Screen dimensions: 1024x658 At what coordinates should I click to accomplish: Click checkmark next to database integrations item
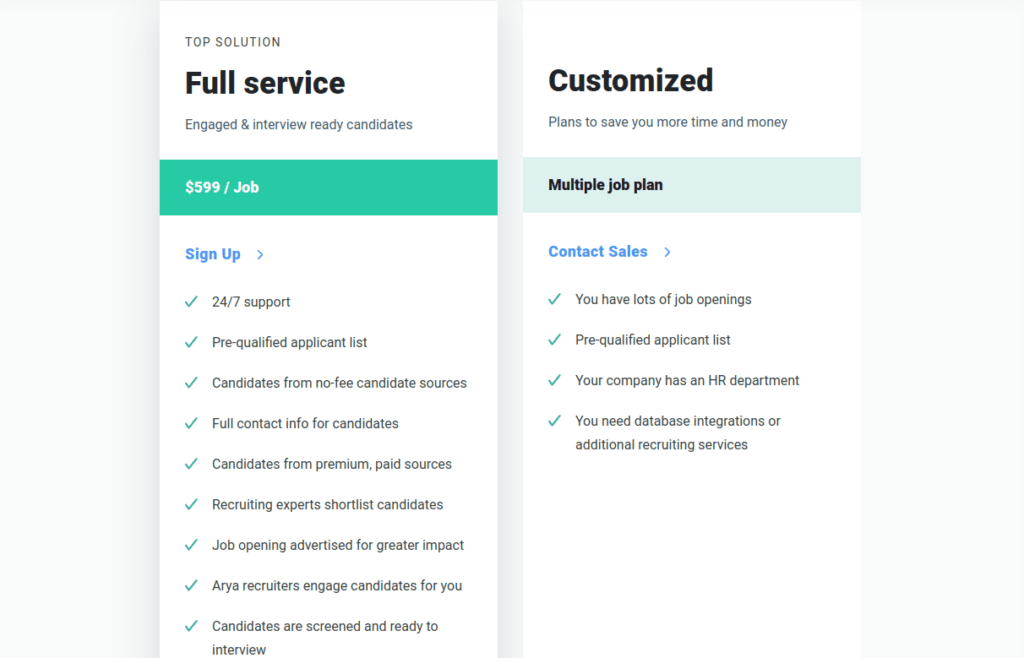click(x=554, y=420)
